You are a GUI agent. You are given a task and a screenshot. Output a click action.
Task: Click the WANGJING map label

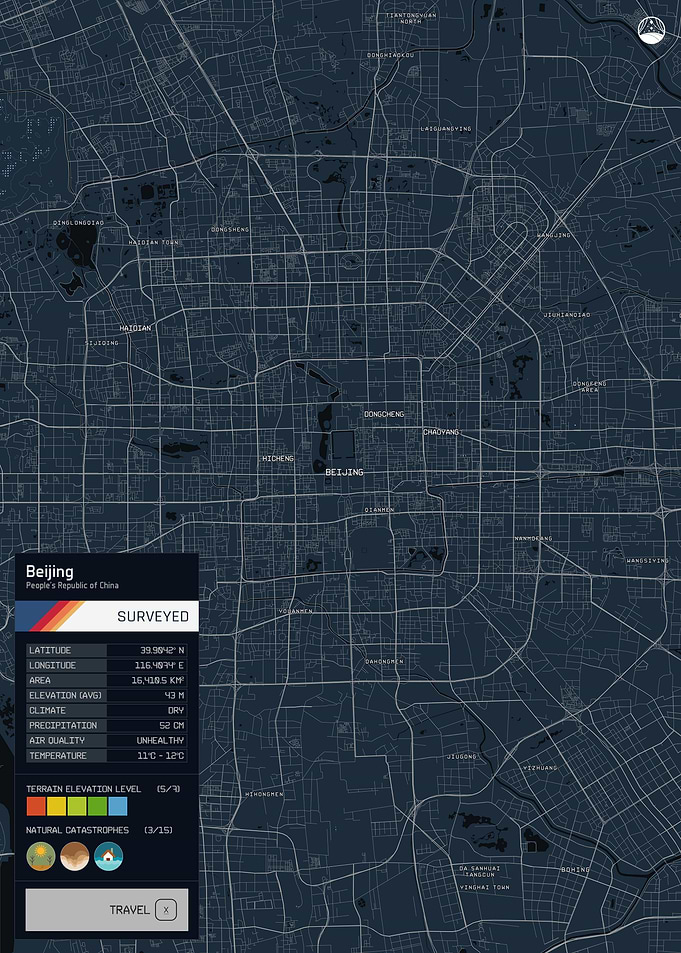(x=554, y=235)
